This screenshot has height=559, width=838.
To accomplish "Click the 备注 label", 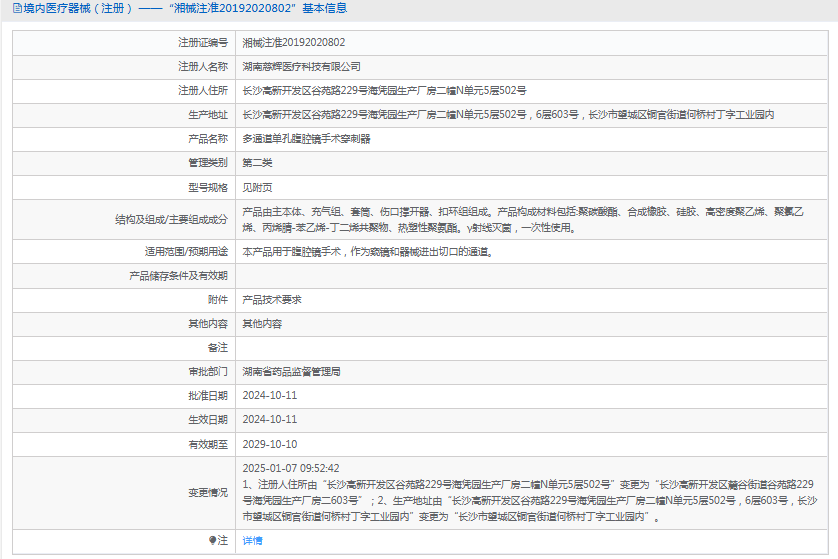I will point(218,348).
